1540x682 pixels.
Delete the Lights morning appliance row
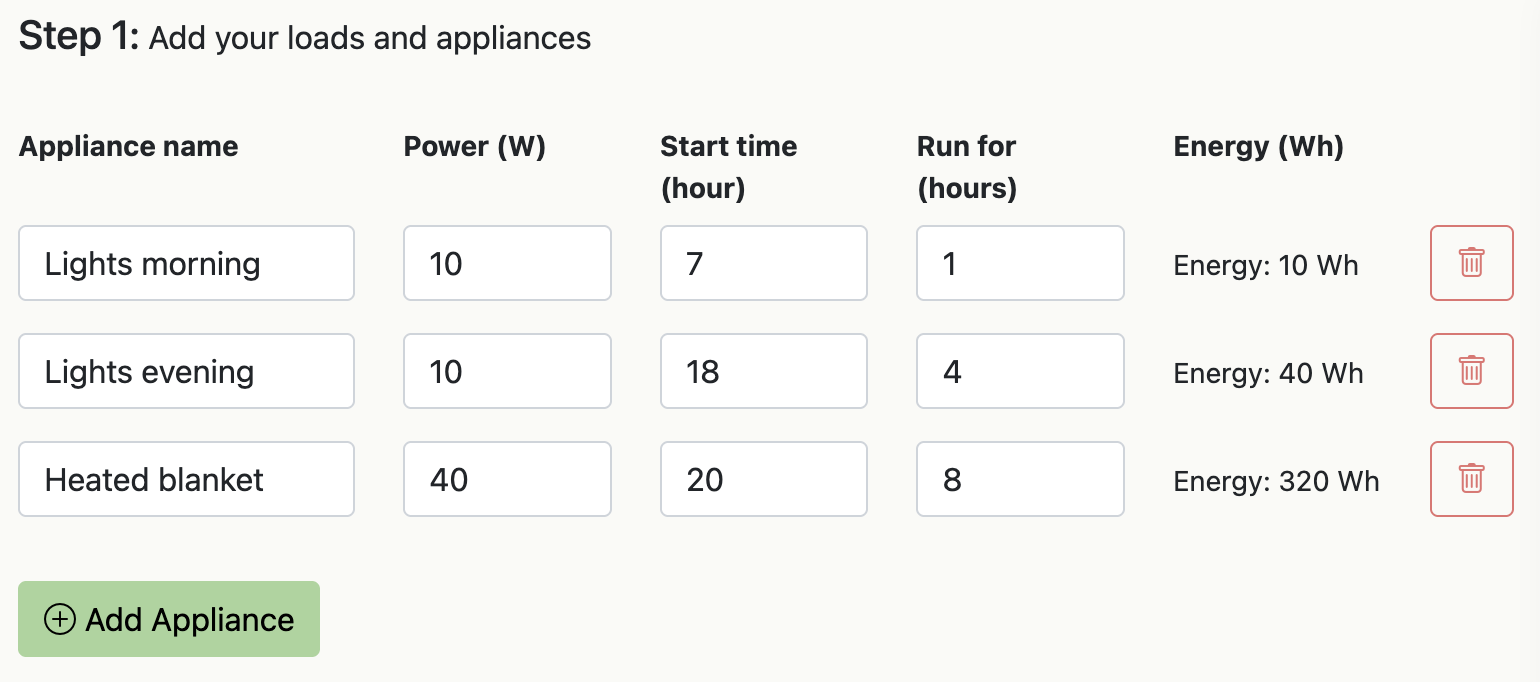click(1471, 263)
